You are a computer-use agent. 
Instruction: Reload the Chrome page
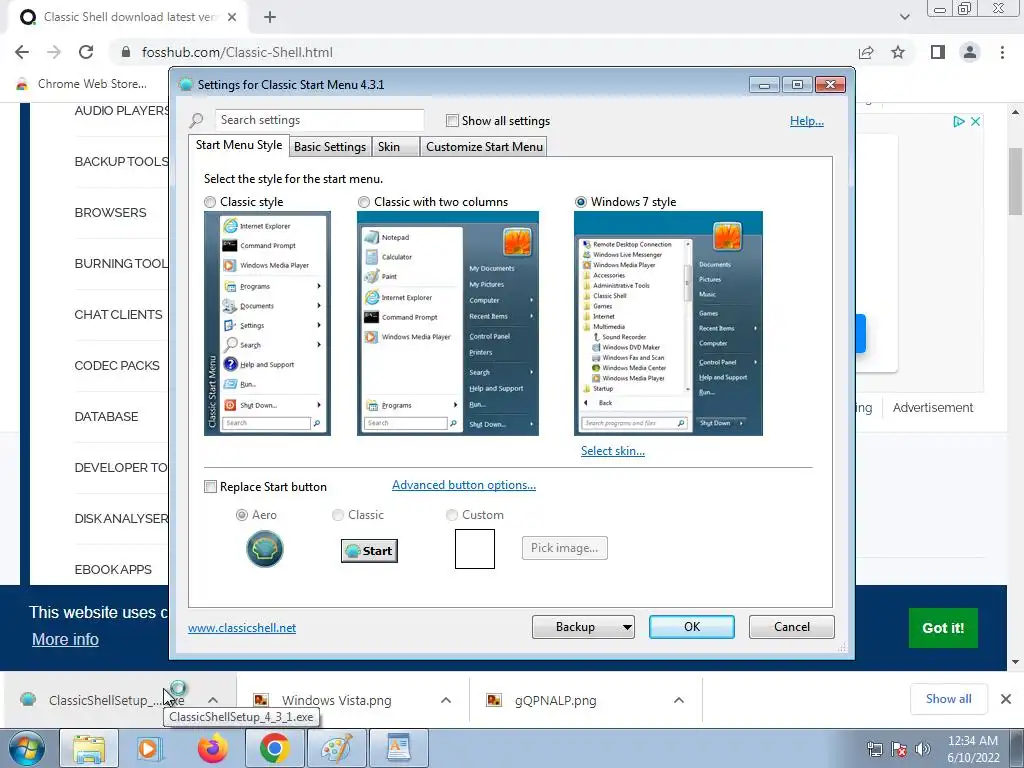coord(86,52)
